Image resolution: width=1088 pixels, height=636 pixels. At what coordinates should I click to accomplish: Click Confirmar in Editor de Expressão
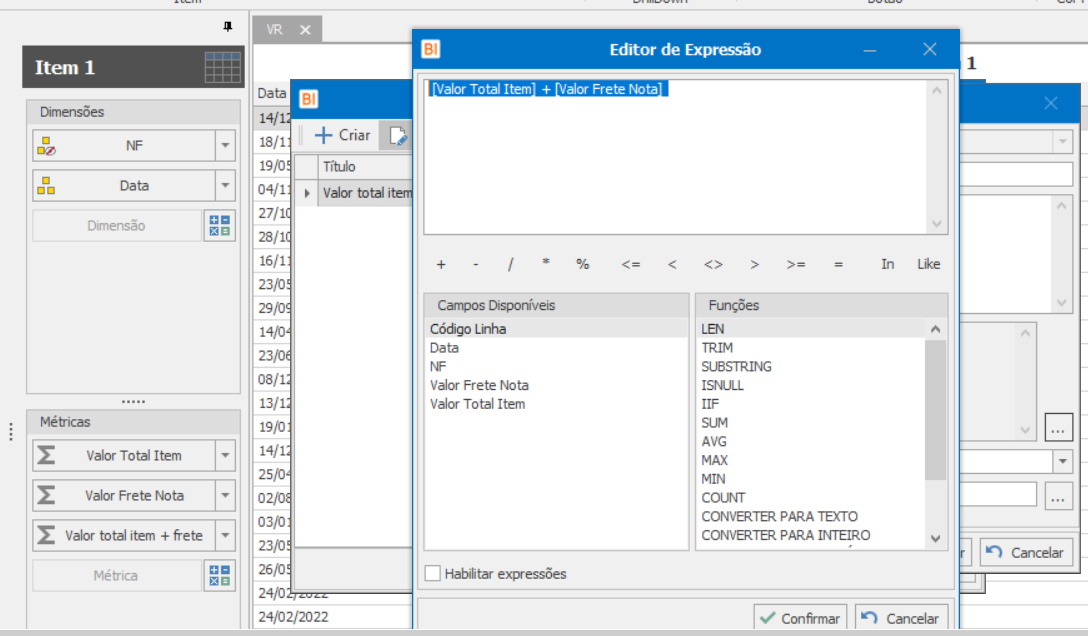pos(800,617)
